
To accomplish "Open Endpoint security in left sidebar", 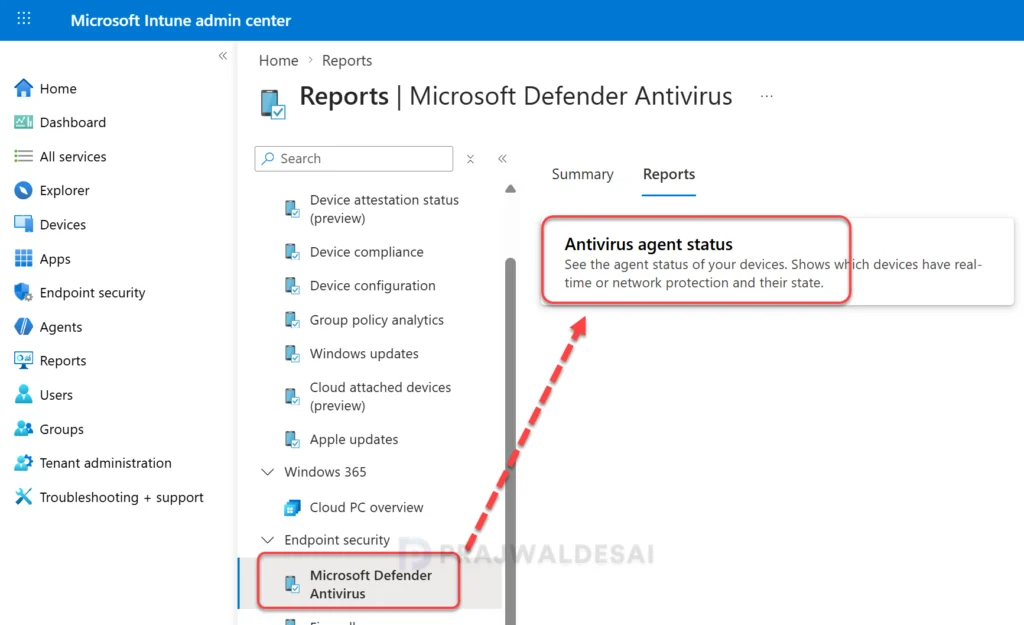I will click(92, 293).
